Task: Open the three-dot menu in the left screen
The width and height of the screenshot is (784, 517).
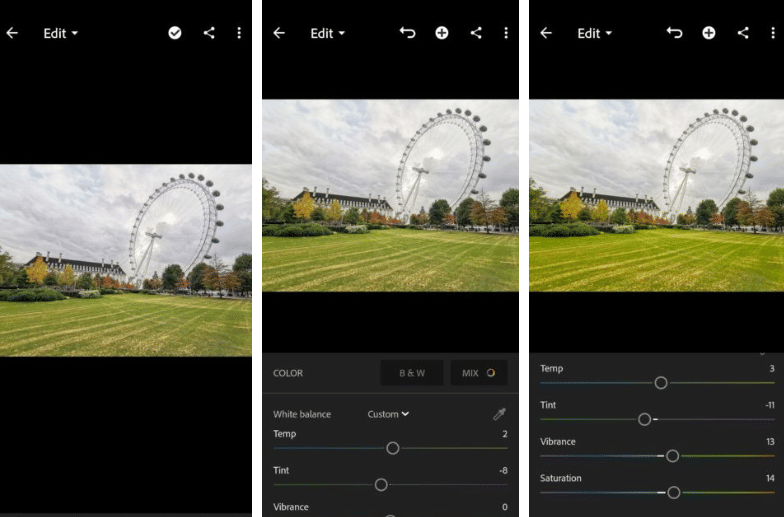Action: (x=239, y=33)
